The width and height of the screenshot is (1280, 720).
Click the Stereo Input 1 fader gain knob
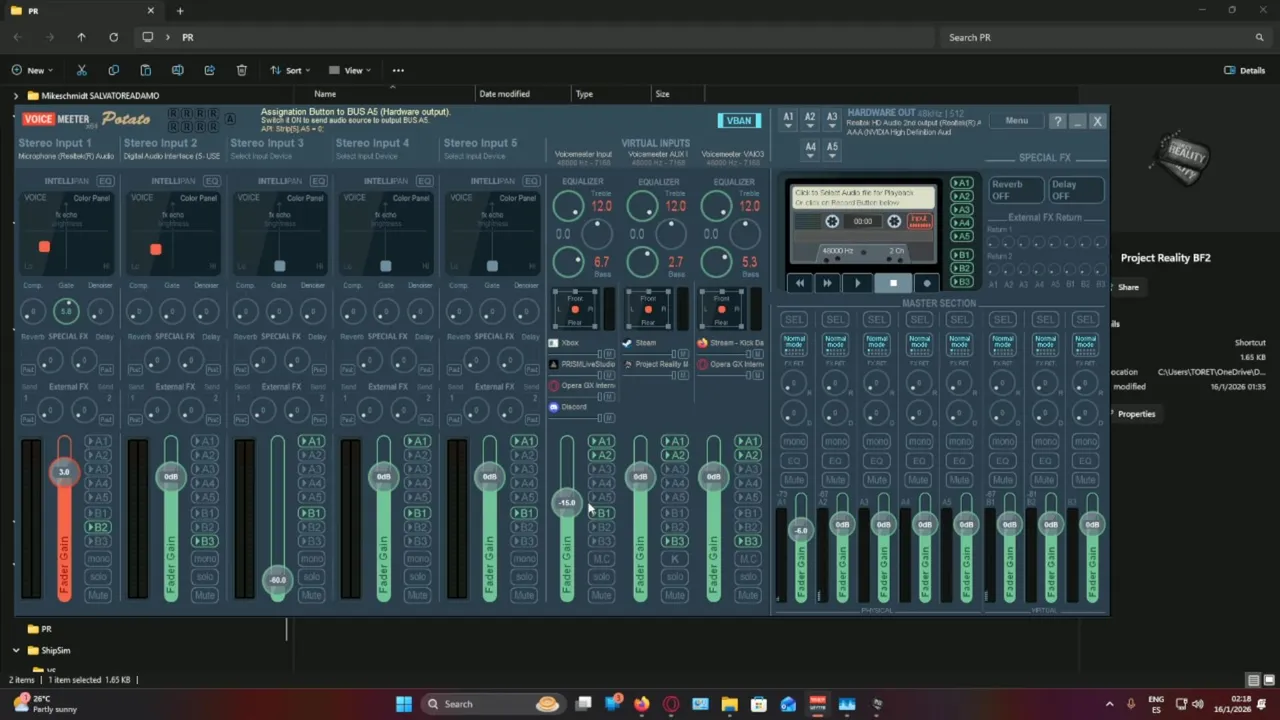tap(64, 472)
